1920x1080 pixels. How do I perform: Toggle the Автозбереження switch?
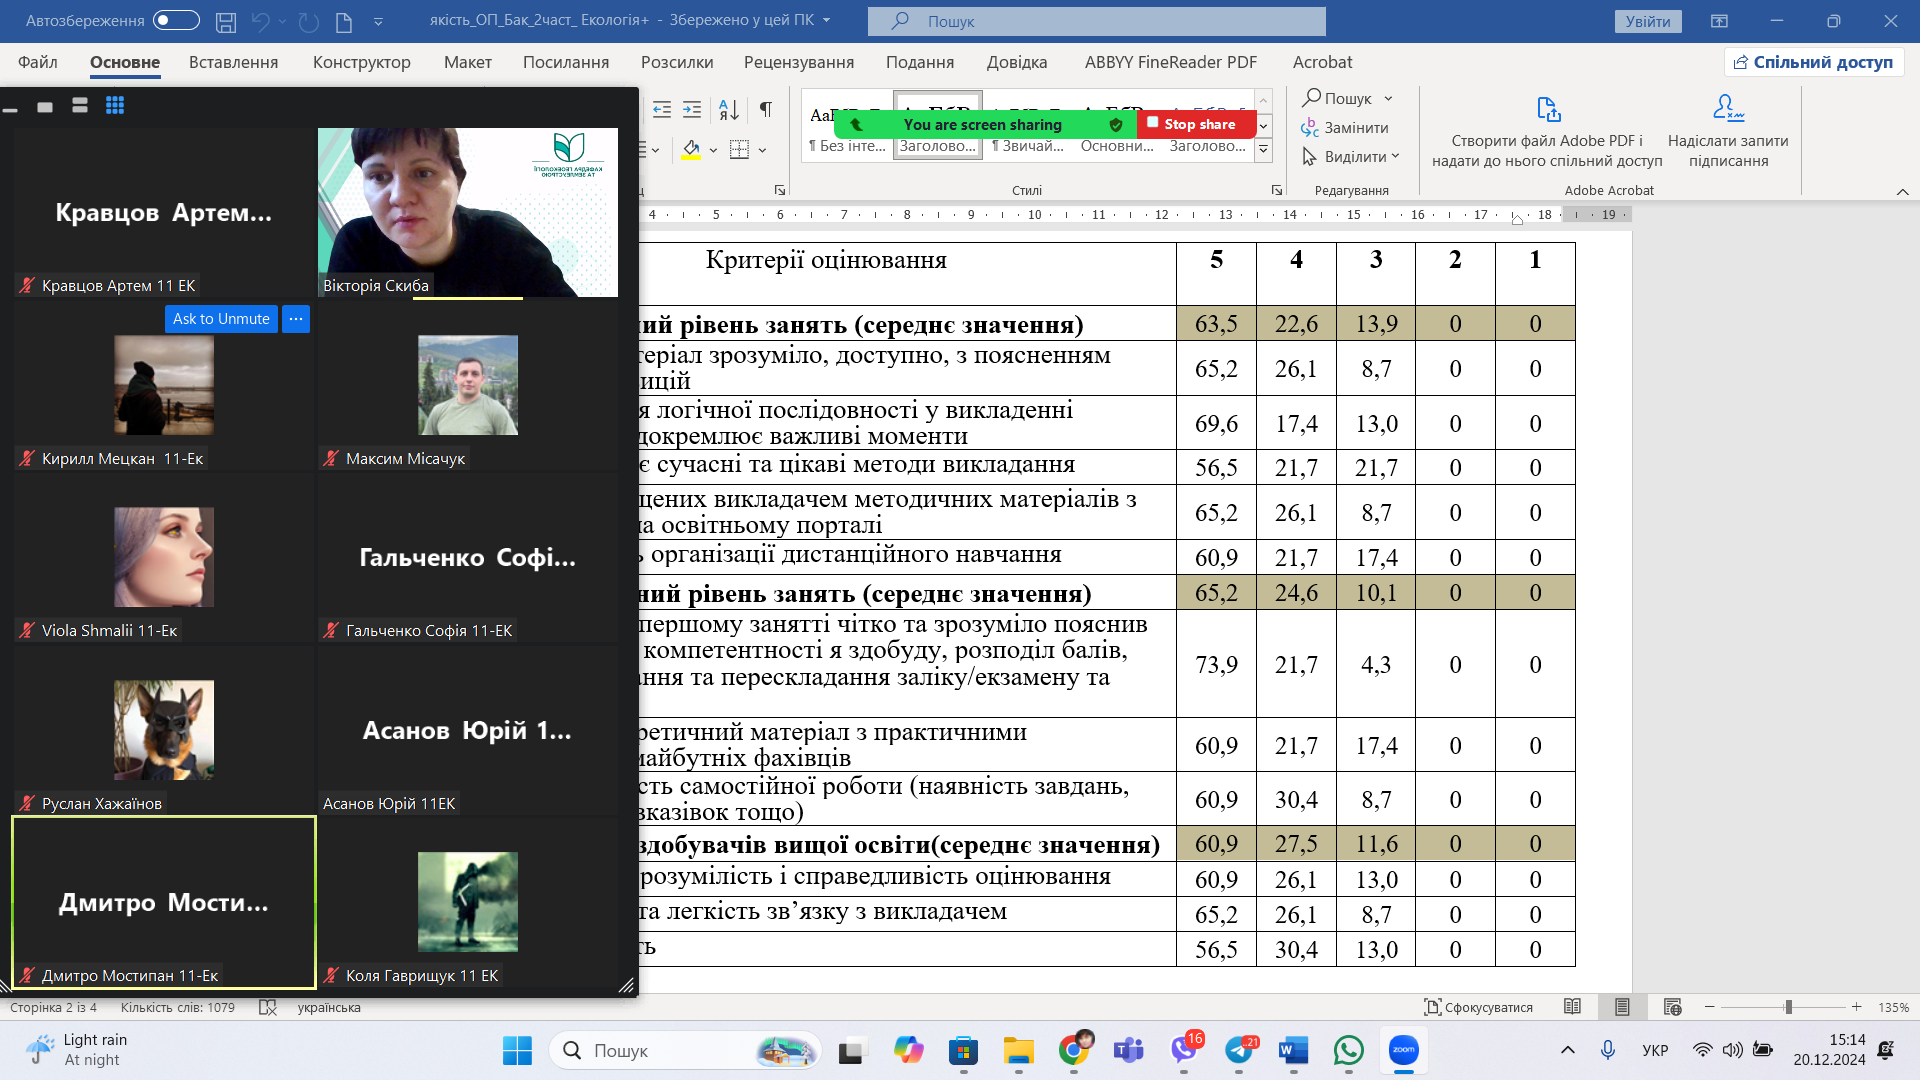click(176, 21)
